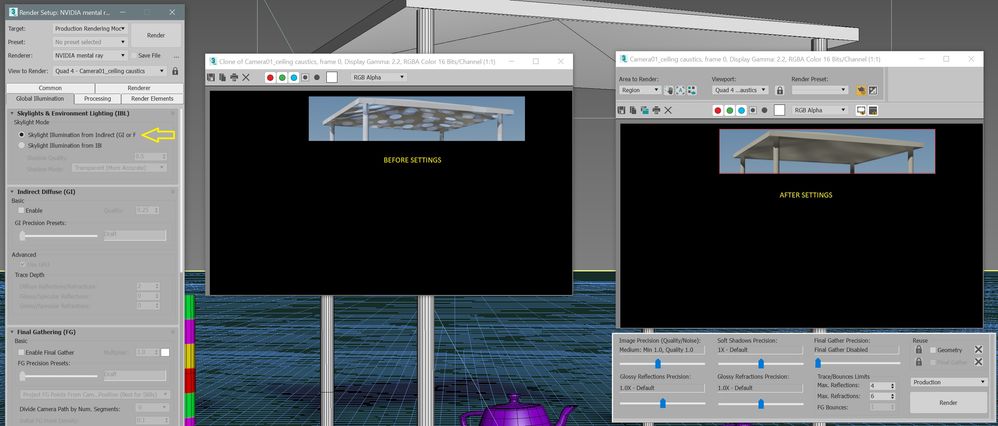Enable Indirect Diffuse GI checkbox
Viewport: 998px width, 426px height.
click(21, 210)
